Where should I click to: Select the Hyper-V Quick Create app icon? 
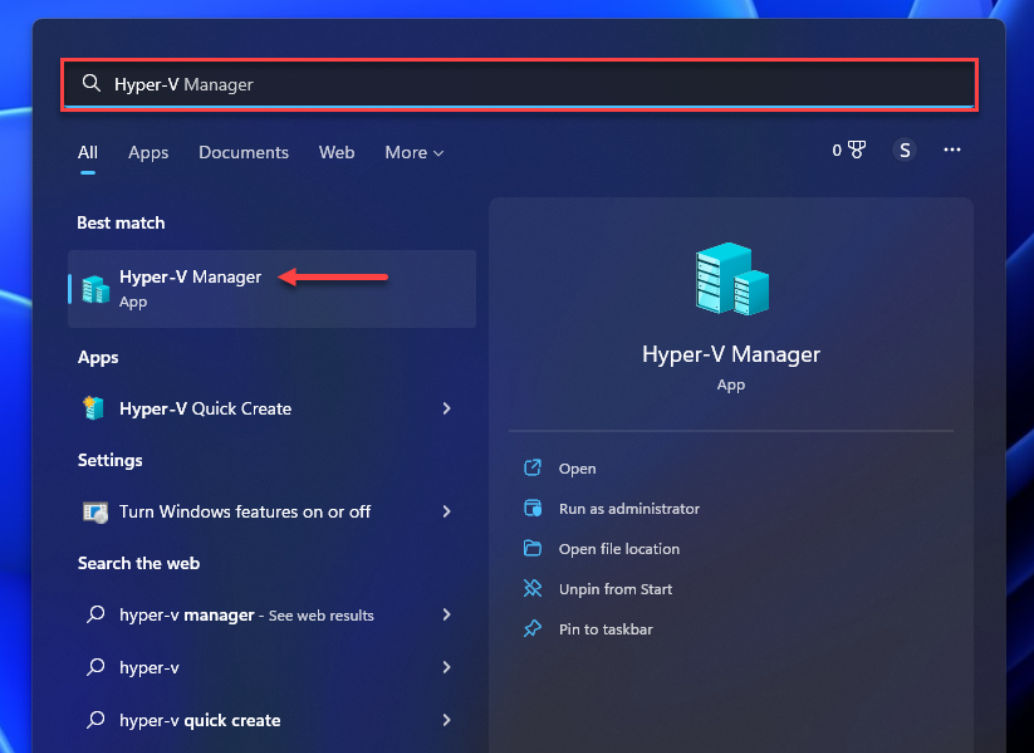click(95, 408)
